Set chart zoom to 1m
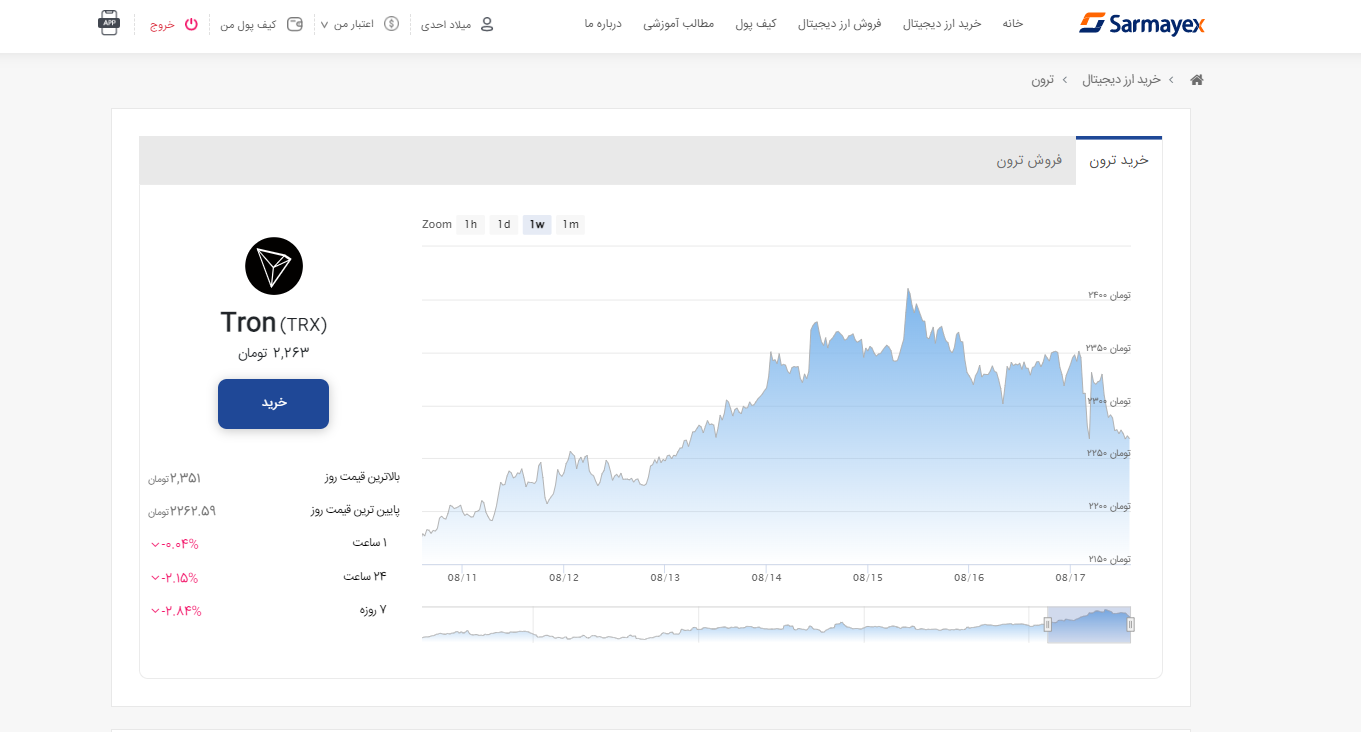This screenshot has width=1361, height=732. [x=570, y=224]
